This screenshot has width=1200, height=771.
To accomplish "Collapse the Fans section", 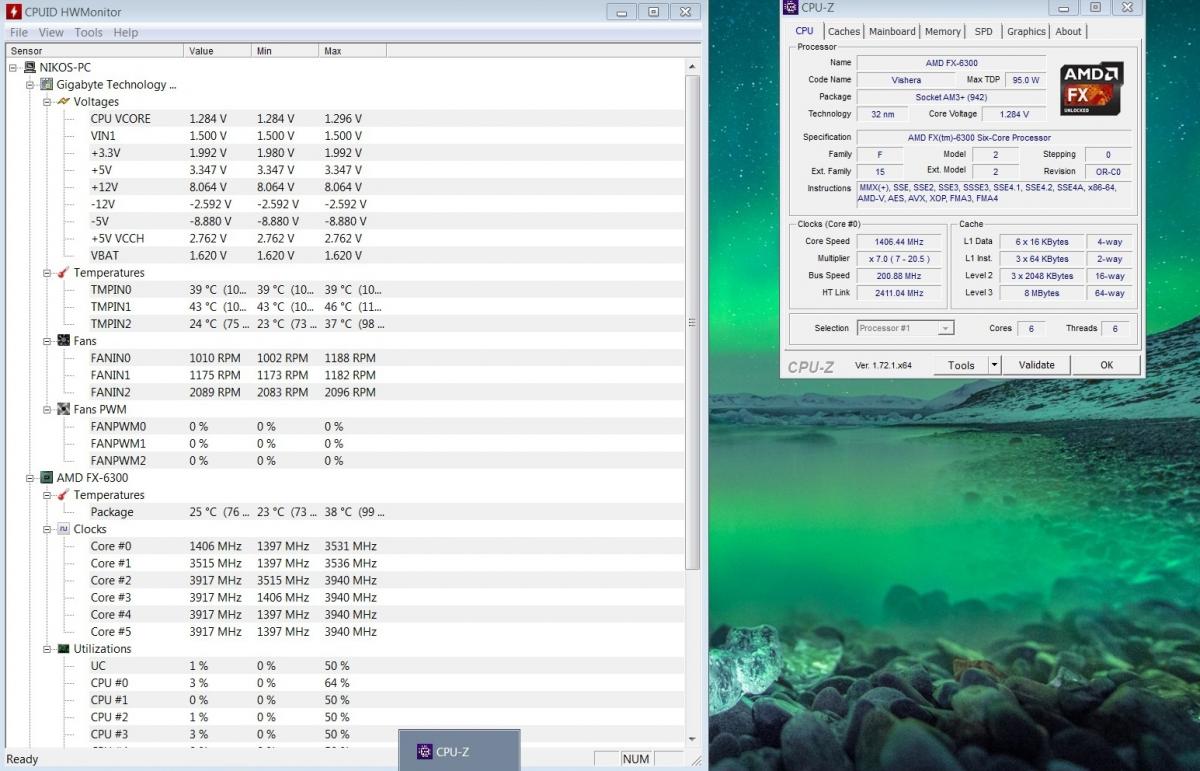I will (47, 341).
